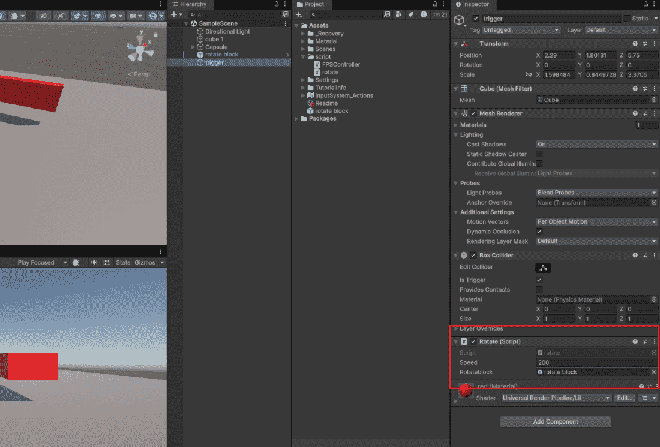Click the Speed input field showing 200

tap(596, 362)
